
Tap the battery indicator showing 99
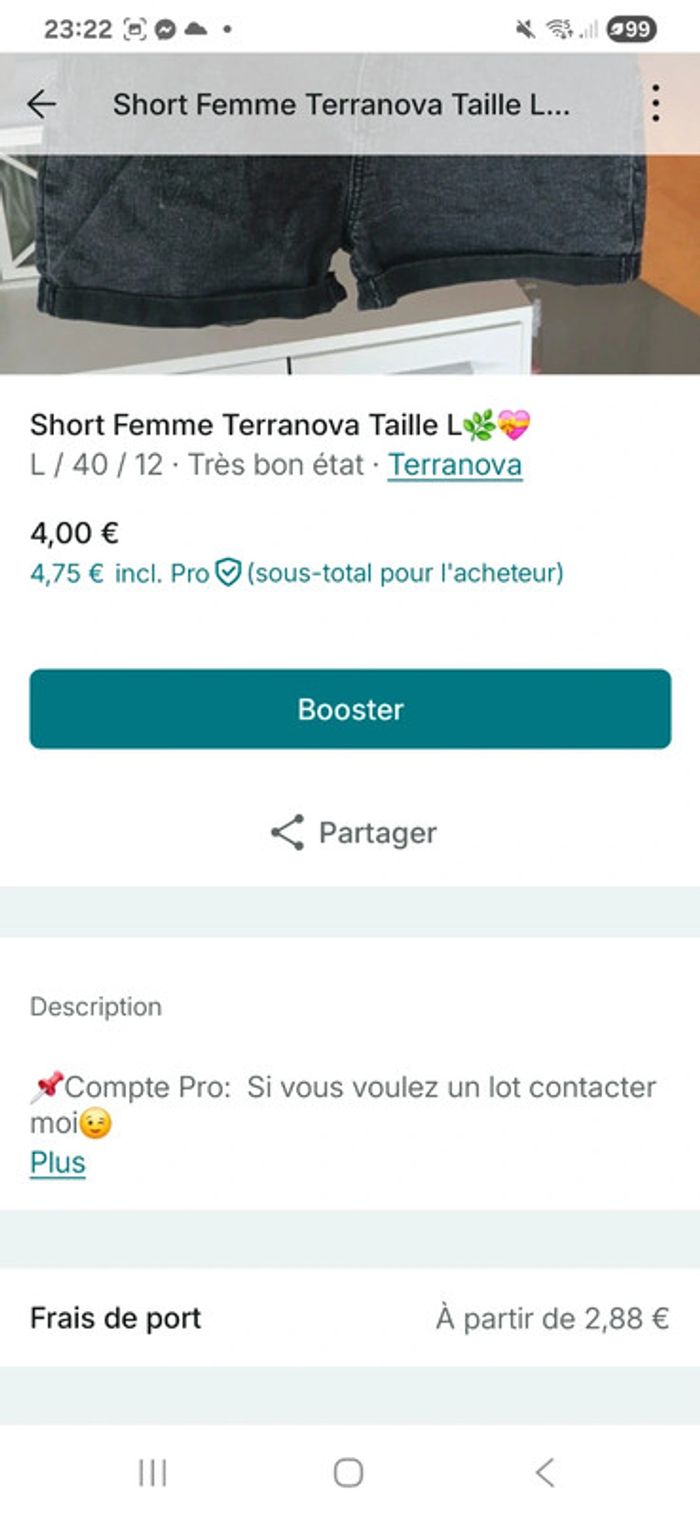pyautogui.click(x=631, y=30)
